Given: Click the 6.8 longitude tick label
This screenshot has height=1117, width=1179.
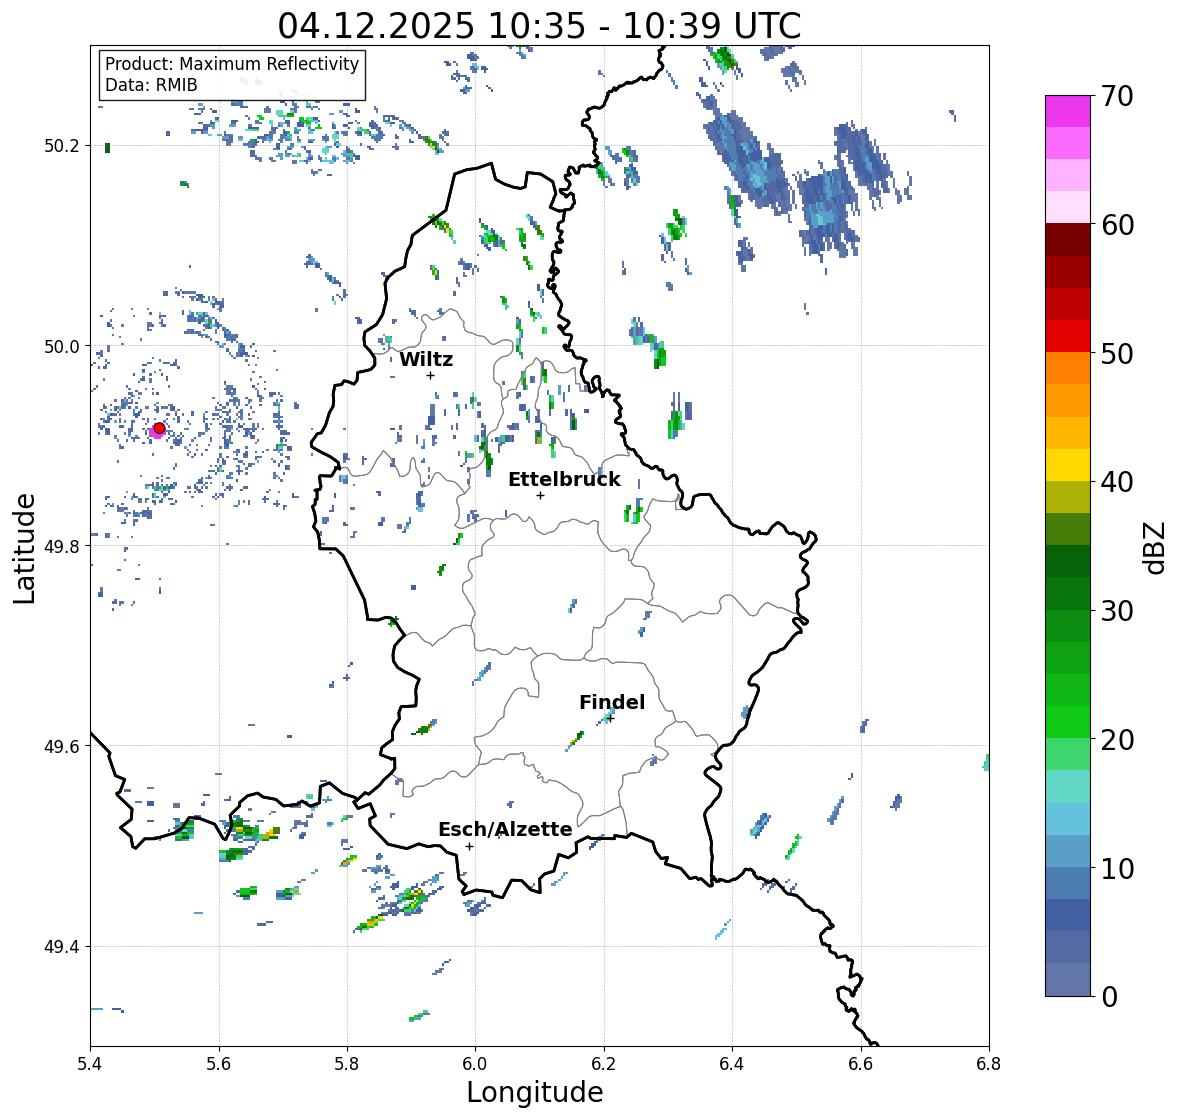Looking at the screenshot, I should click(988, 1063).
